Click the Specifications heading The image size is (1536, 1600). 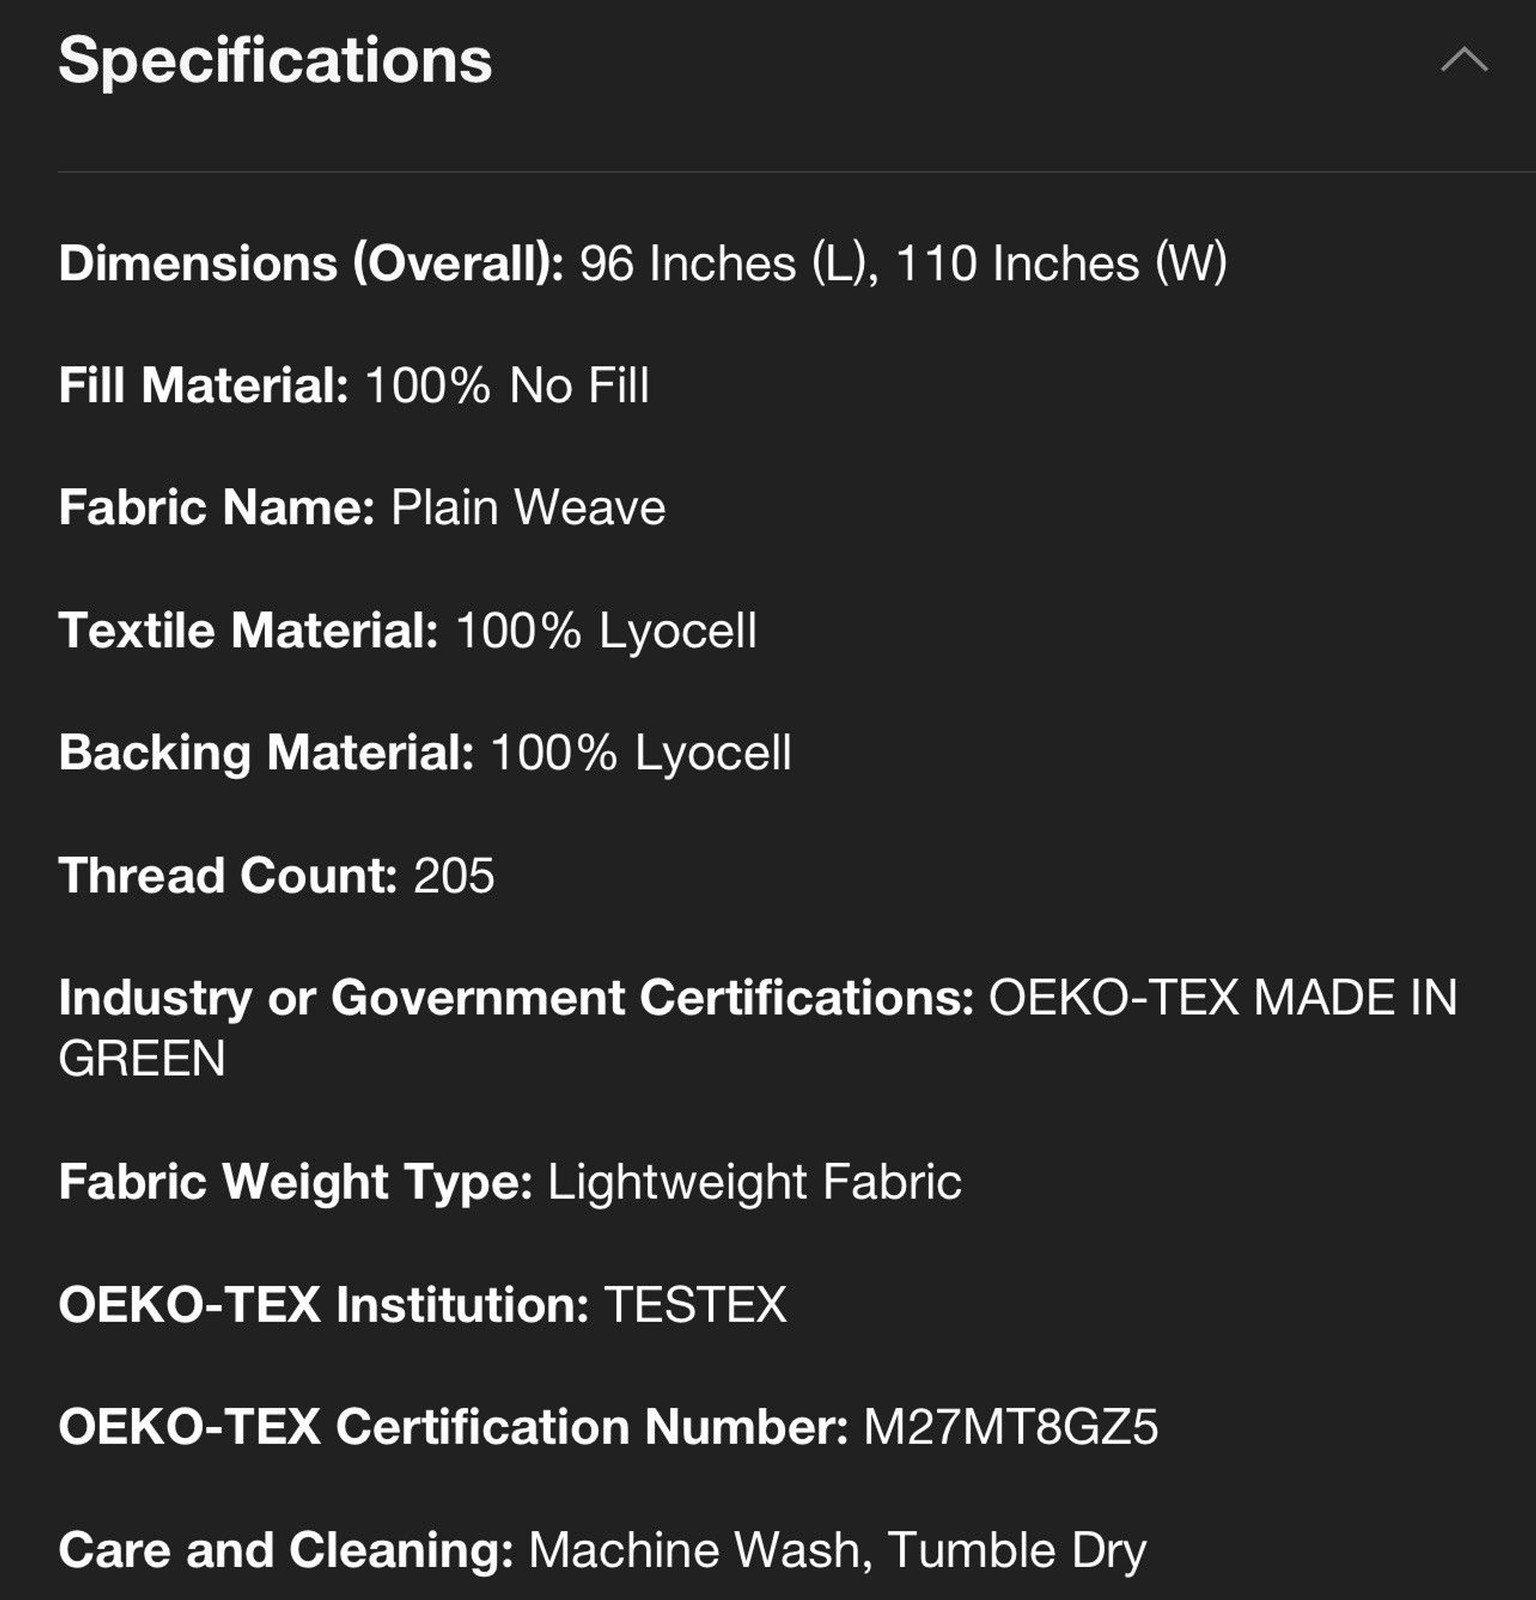(275, 60)
